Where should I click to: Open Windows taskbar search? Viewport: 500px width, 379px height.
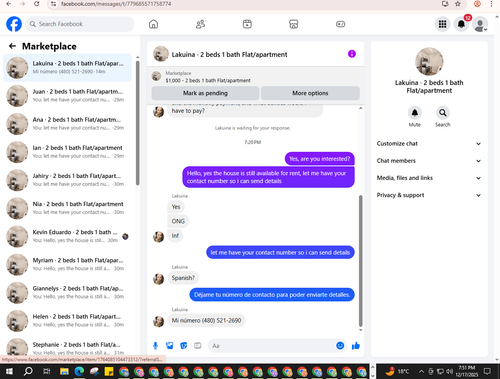(28, 371)
